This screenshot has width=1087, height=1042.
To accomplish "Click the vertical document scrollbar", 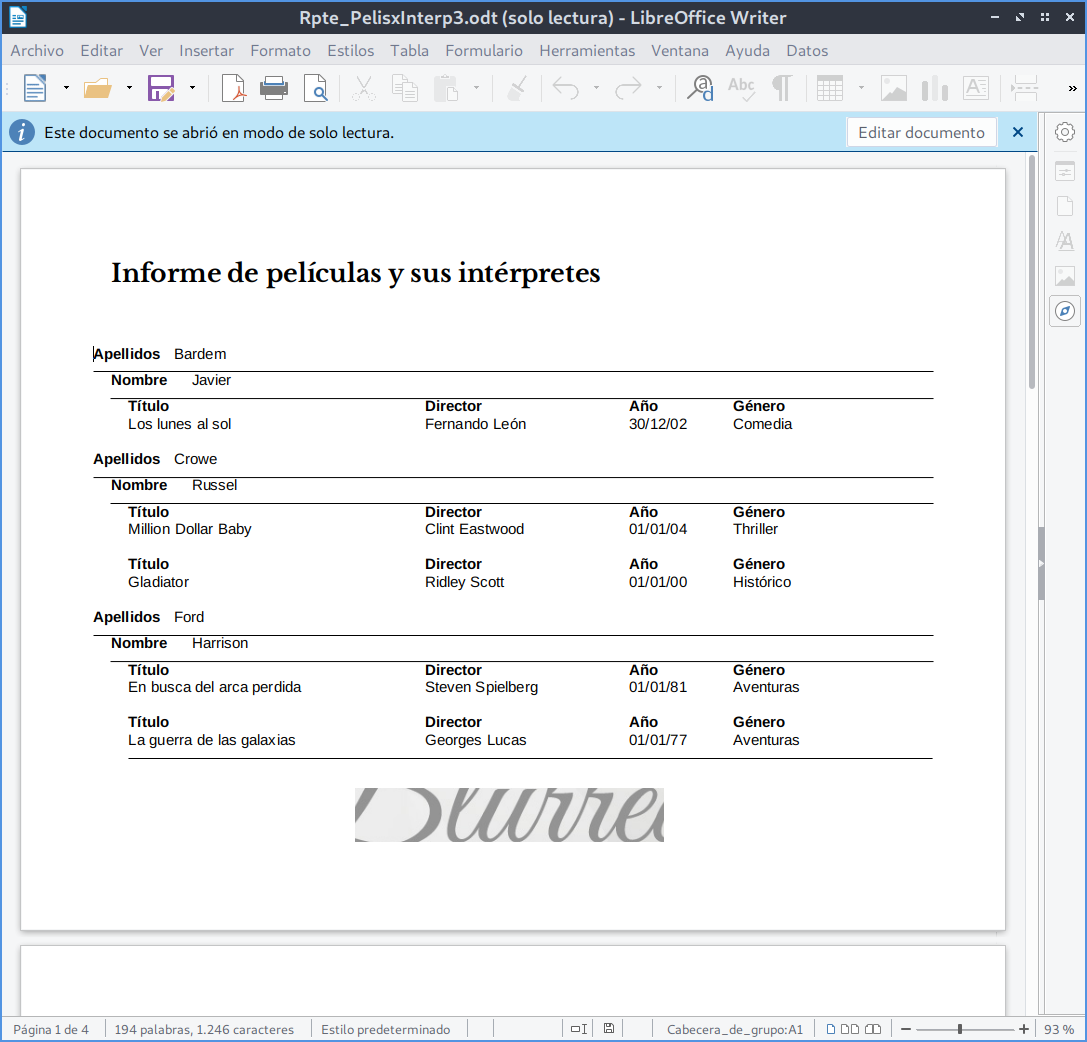I will [x=1031, y=270].
